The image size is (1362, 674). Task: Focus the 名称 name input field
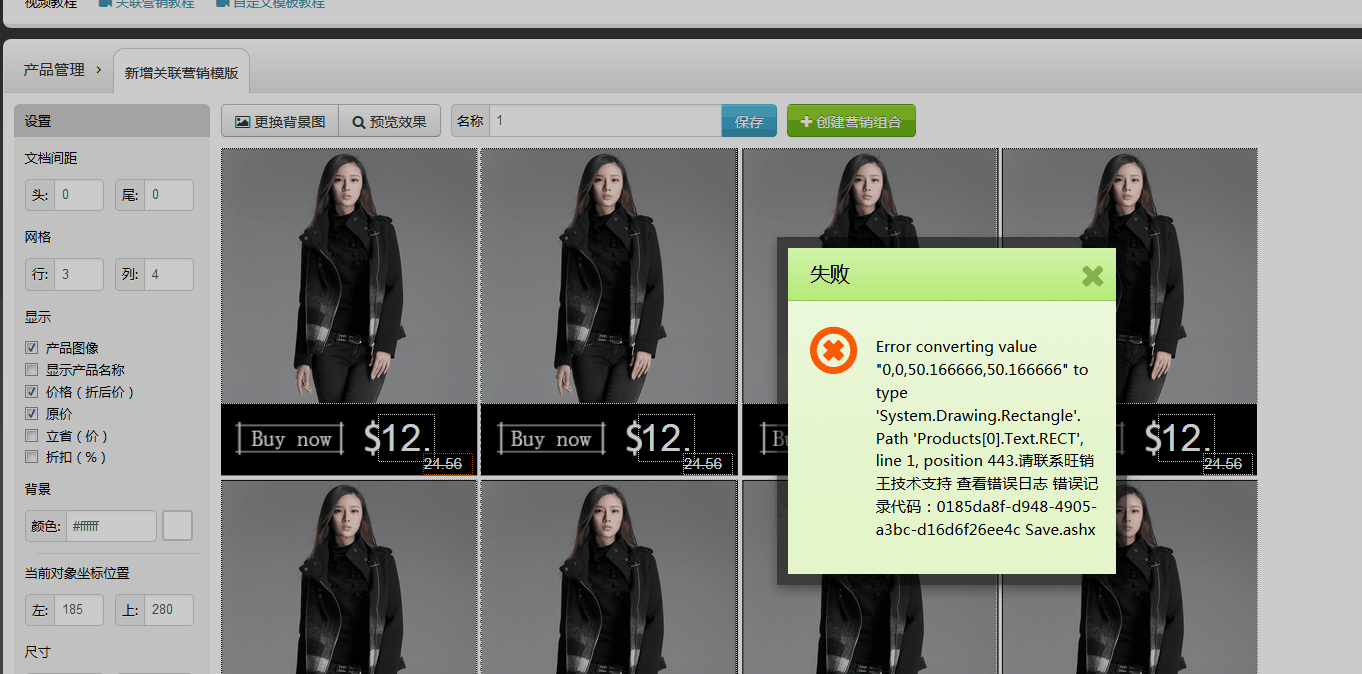[x=605, y=121]
